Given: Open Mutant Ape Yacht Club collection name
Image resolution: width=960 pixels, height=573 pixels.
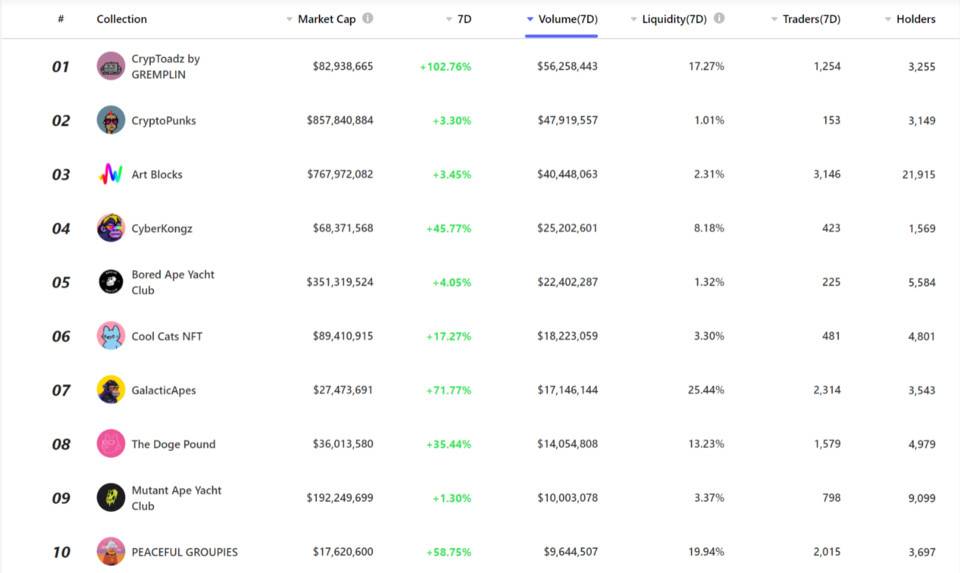Looking at the screenshot, I should (x=176, y=498).
